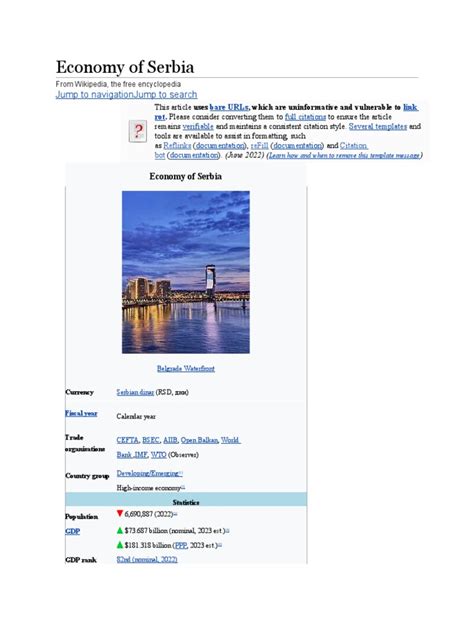The image size is (474, 632).
Task: Follow the Jump to search link
Action: [x=165, y=95]
